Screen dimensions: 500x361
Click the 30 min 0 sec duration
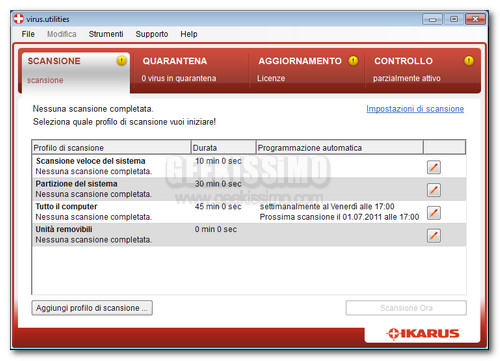tap(218, 184)
